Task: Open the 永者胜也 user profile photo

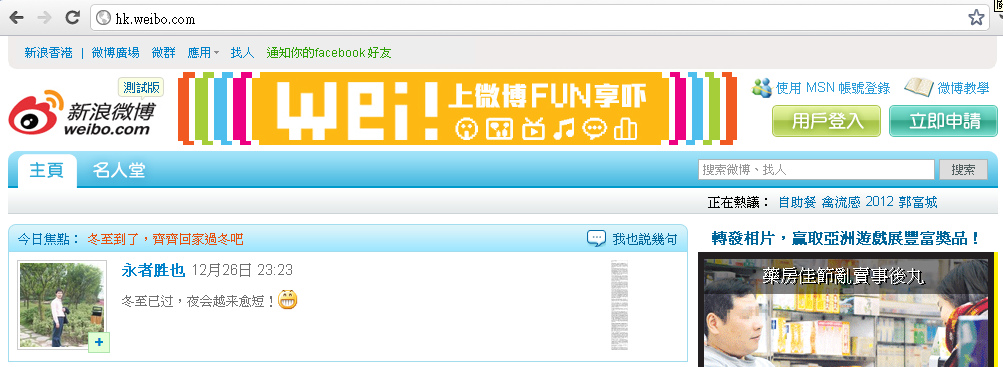Action: pyautogui.click(x=63, y=305)
